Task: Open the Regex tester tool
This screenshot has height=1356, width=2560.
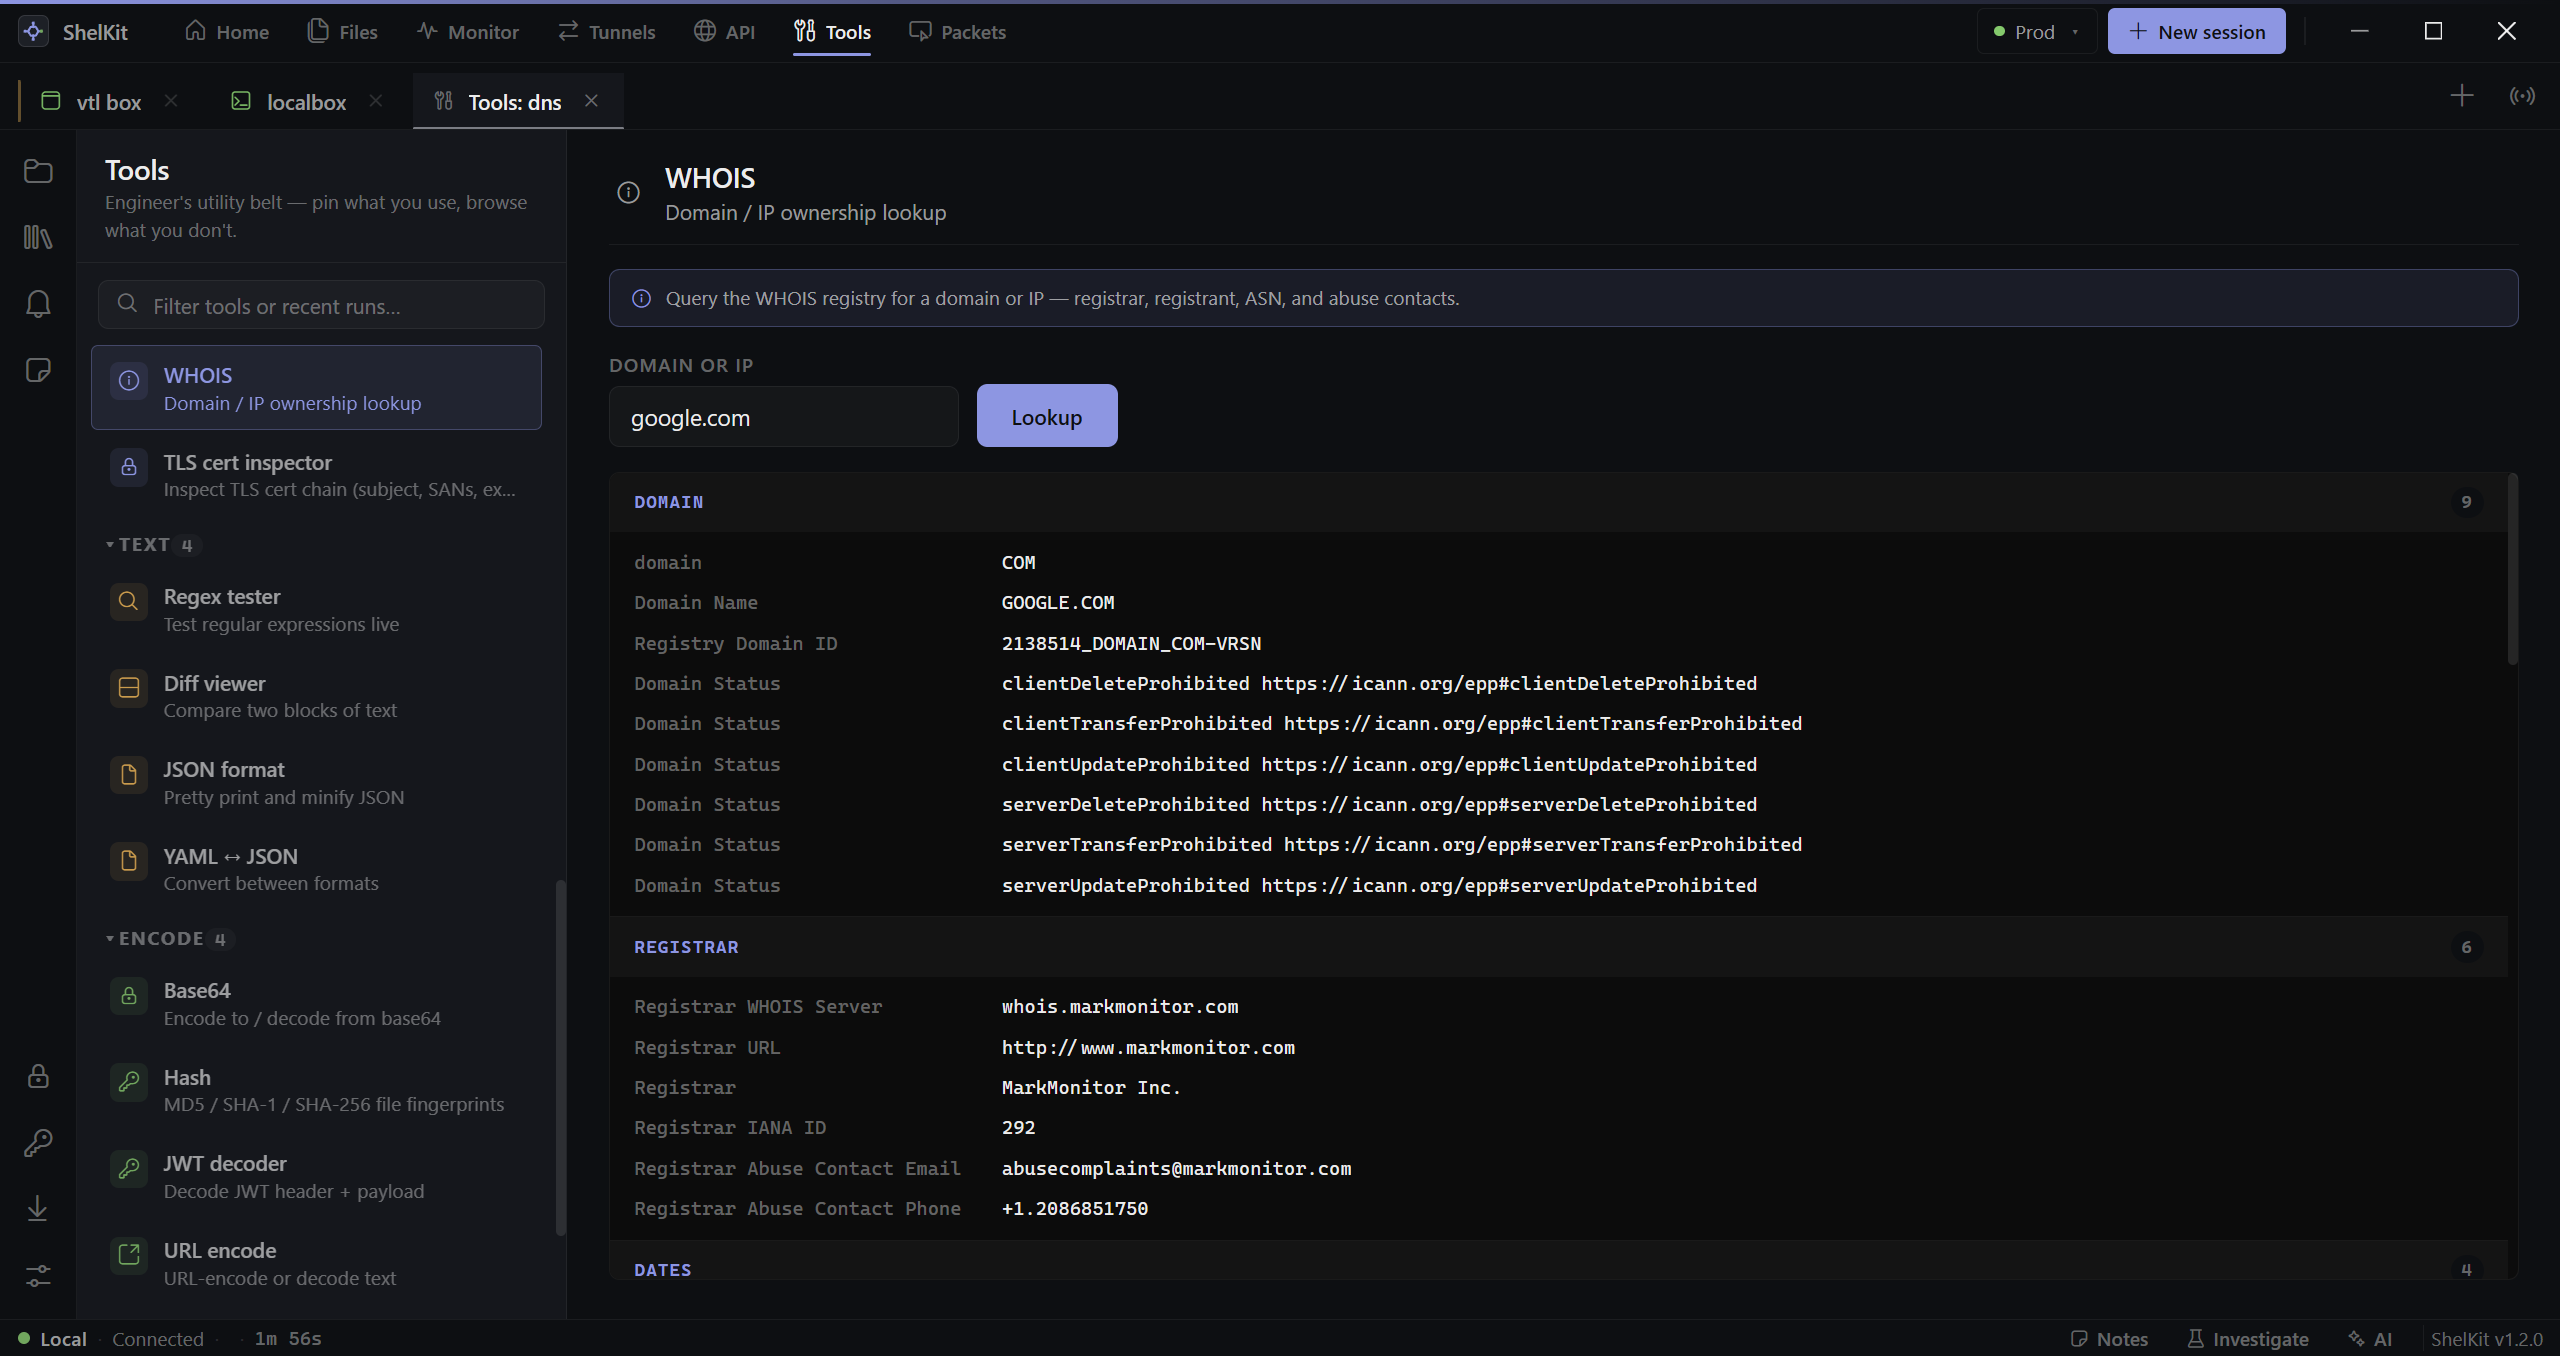Action: pos(316,610)
